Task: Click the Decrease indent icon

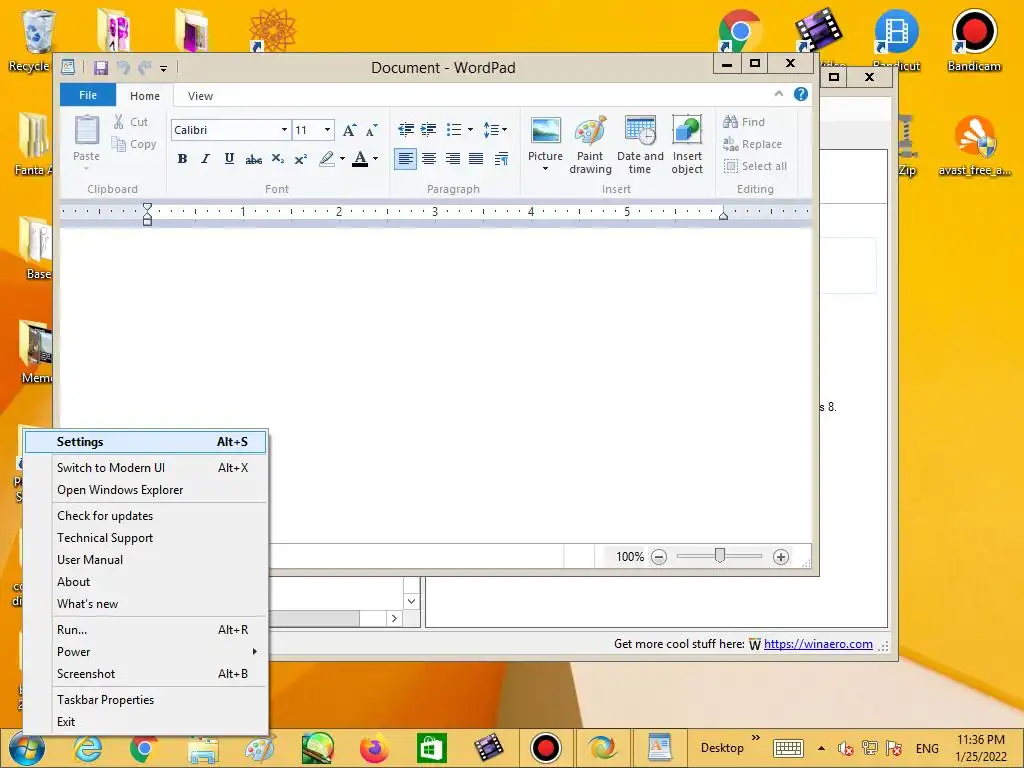Action: click(406, 130)
